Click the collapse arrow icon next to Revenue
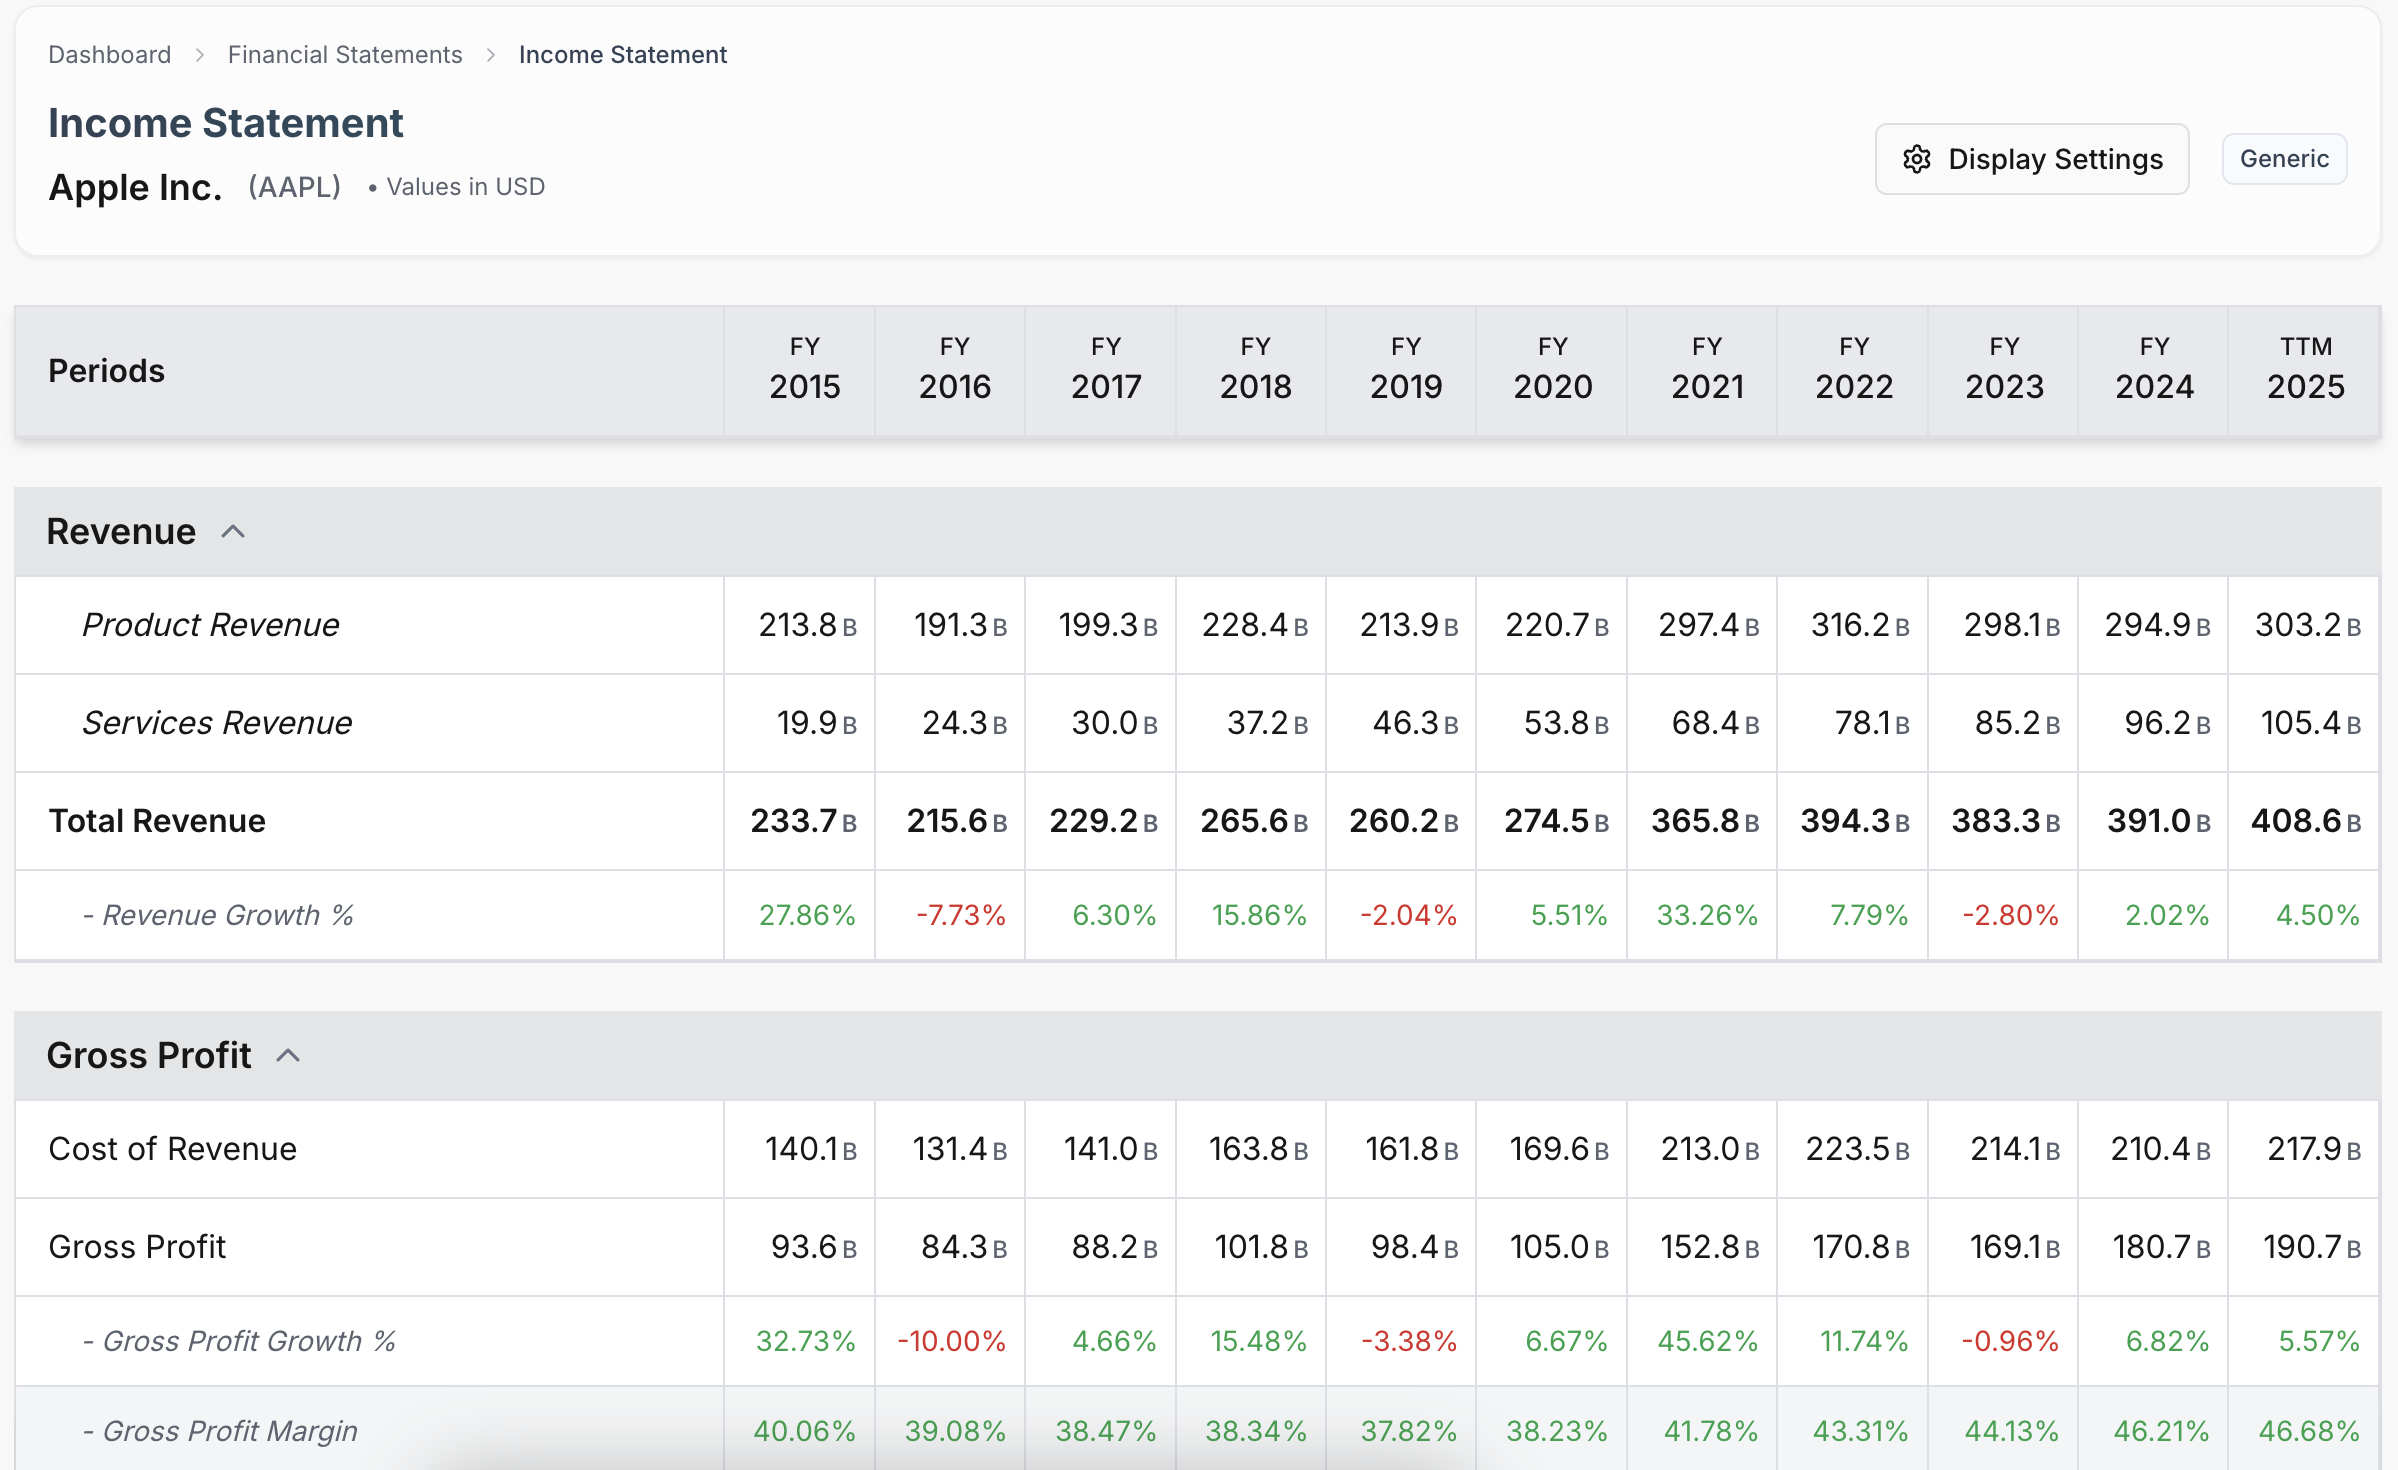Viewport: 2398px width, 1470px height. click(x=234, y=531)
